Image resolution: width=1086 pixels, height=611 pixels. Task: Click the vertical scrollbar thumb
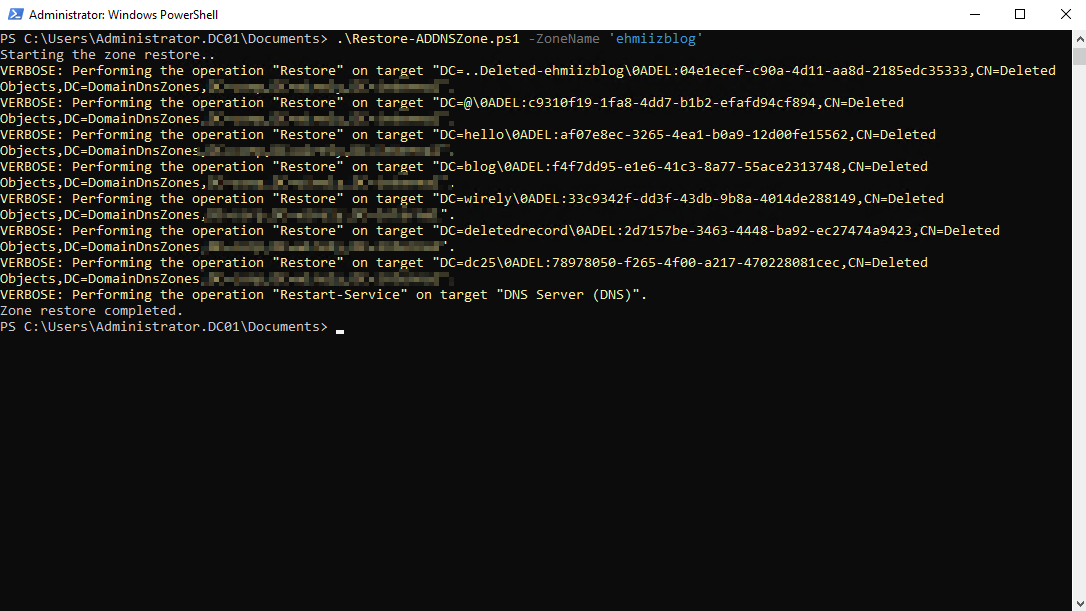coord(1080,56)
